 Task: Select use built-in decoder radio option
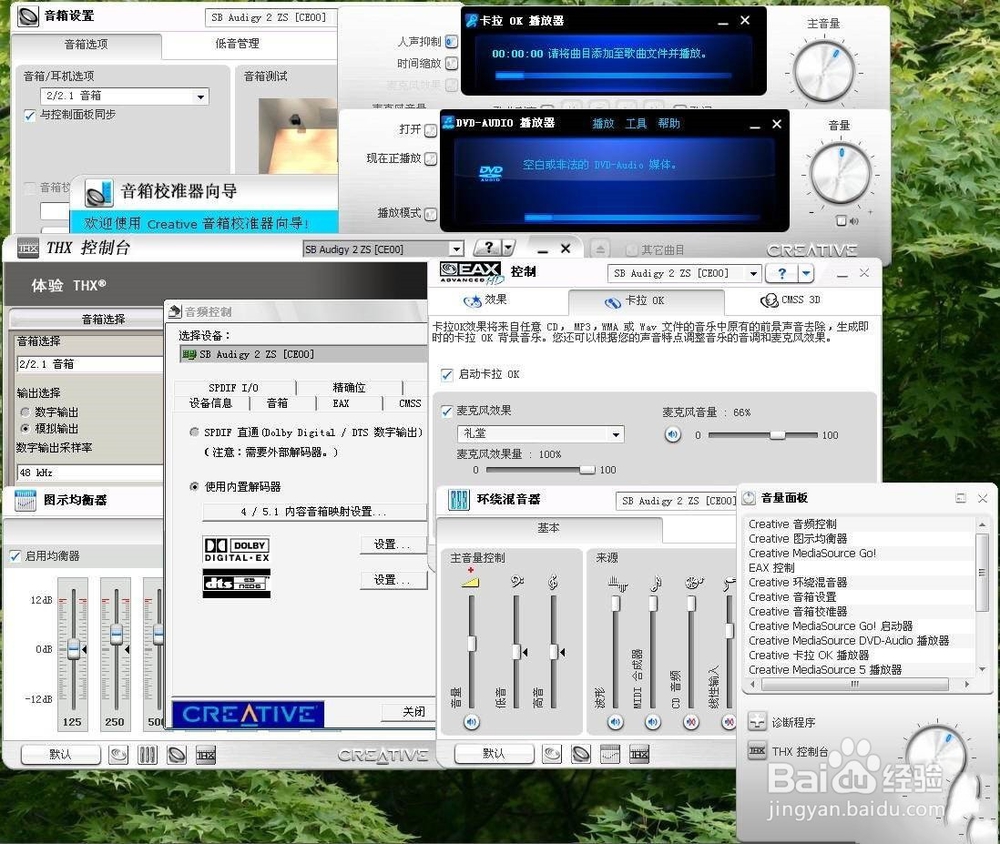pos(194,487)
